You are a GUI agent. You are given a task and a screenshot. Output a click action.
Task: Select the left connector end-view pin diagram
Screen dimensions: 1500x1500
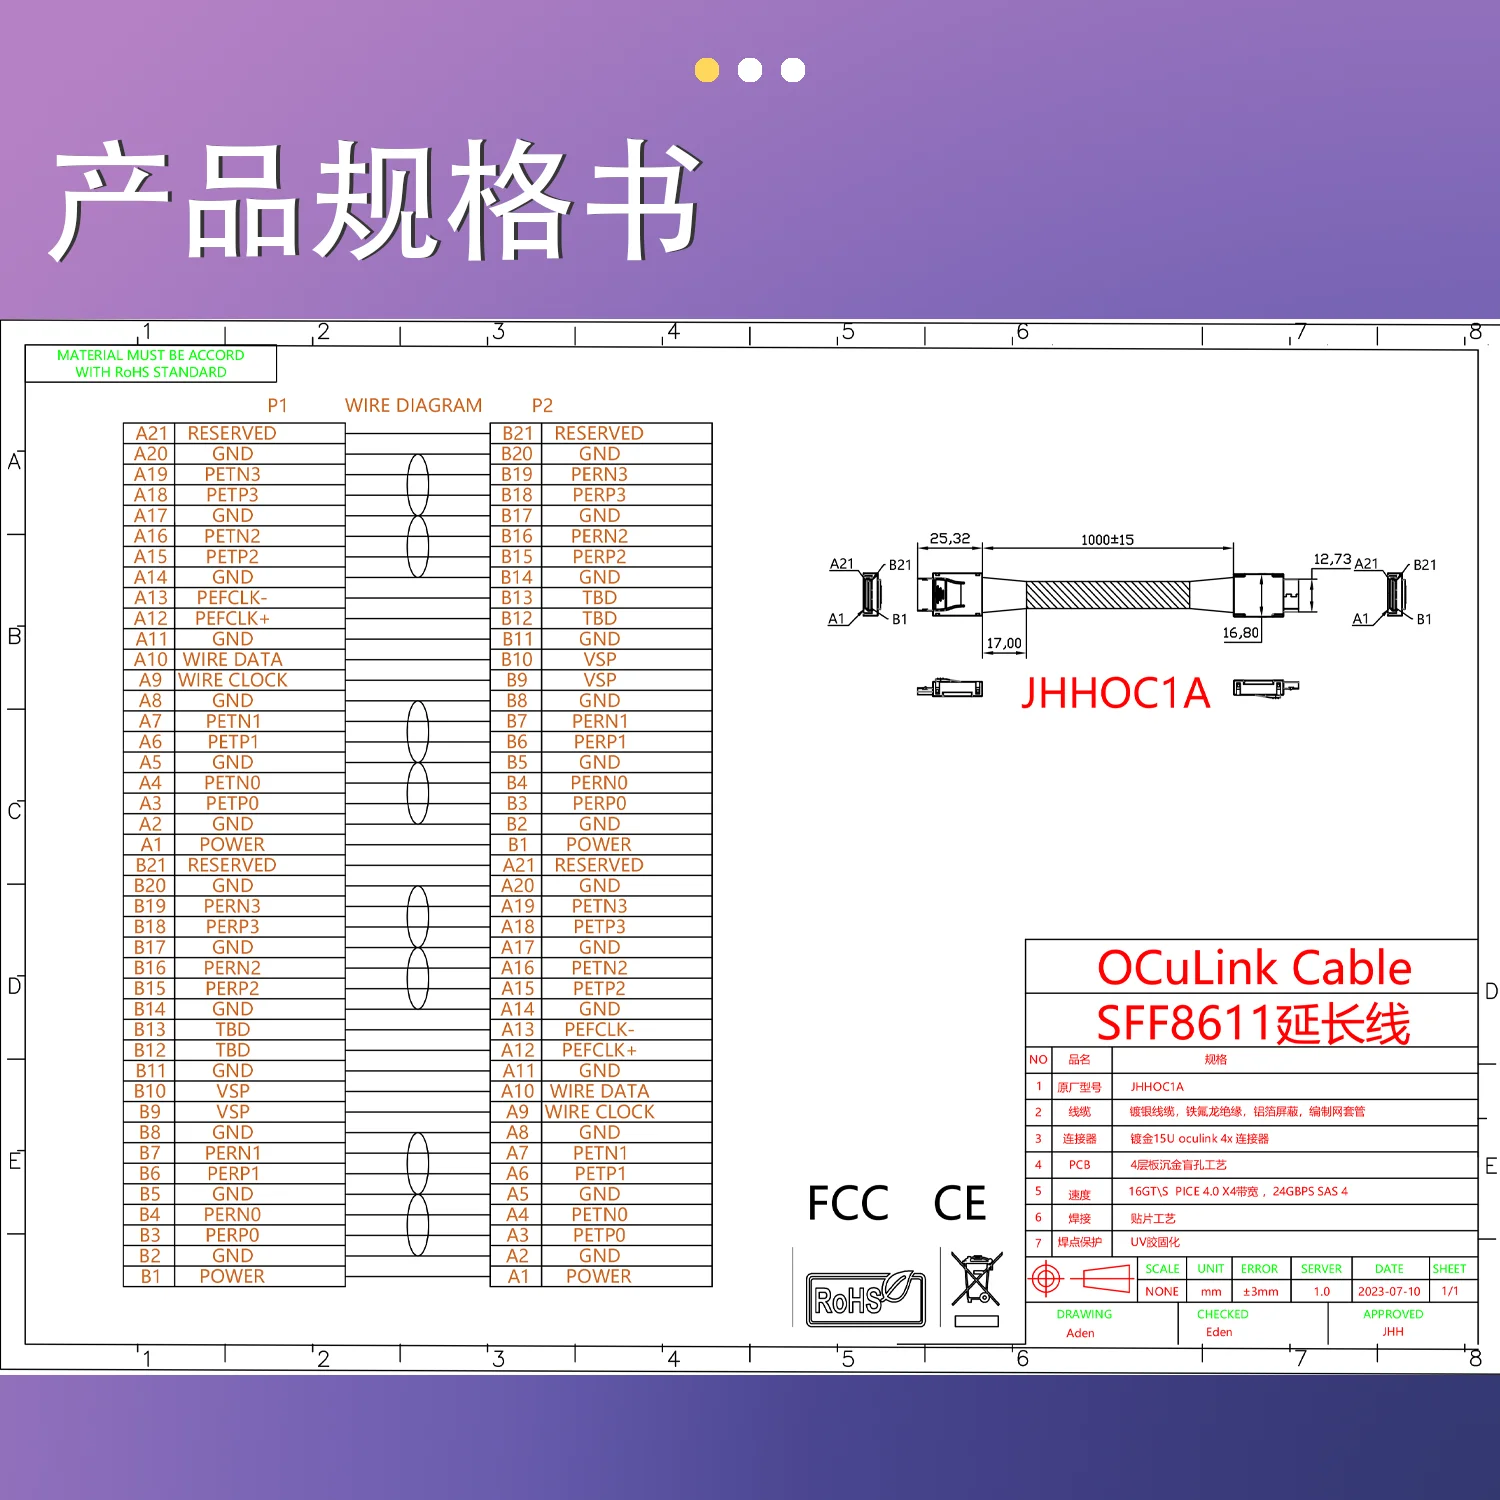pos(868,592)
